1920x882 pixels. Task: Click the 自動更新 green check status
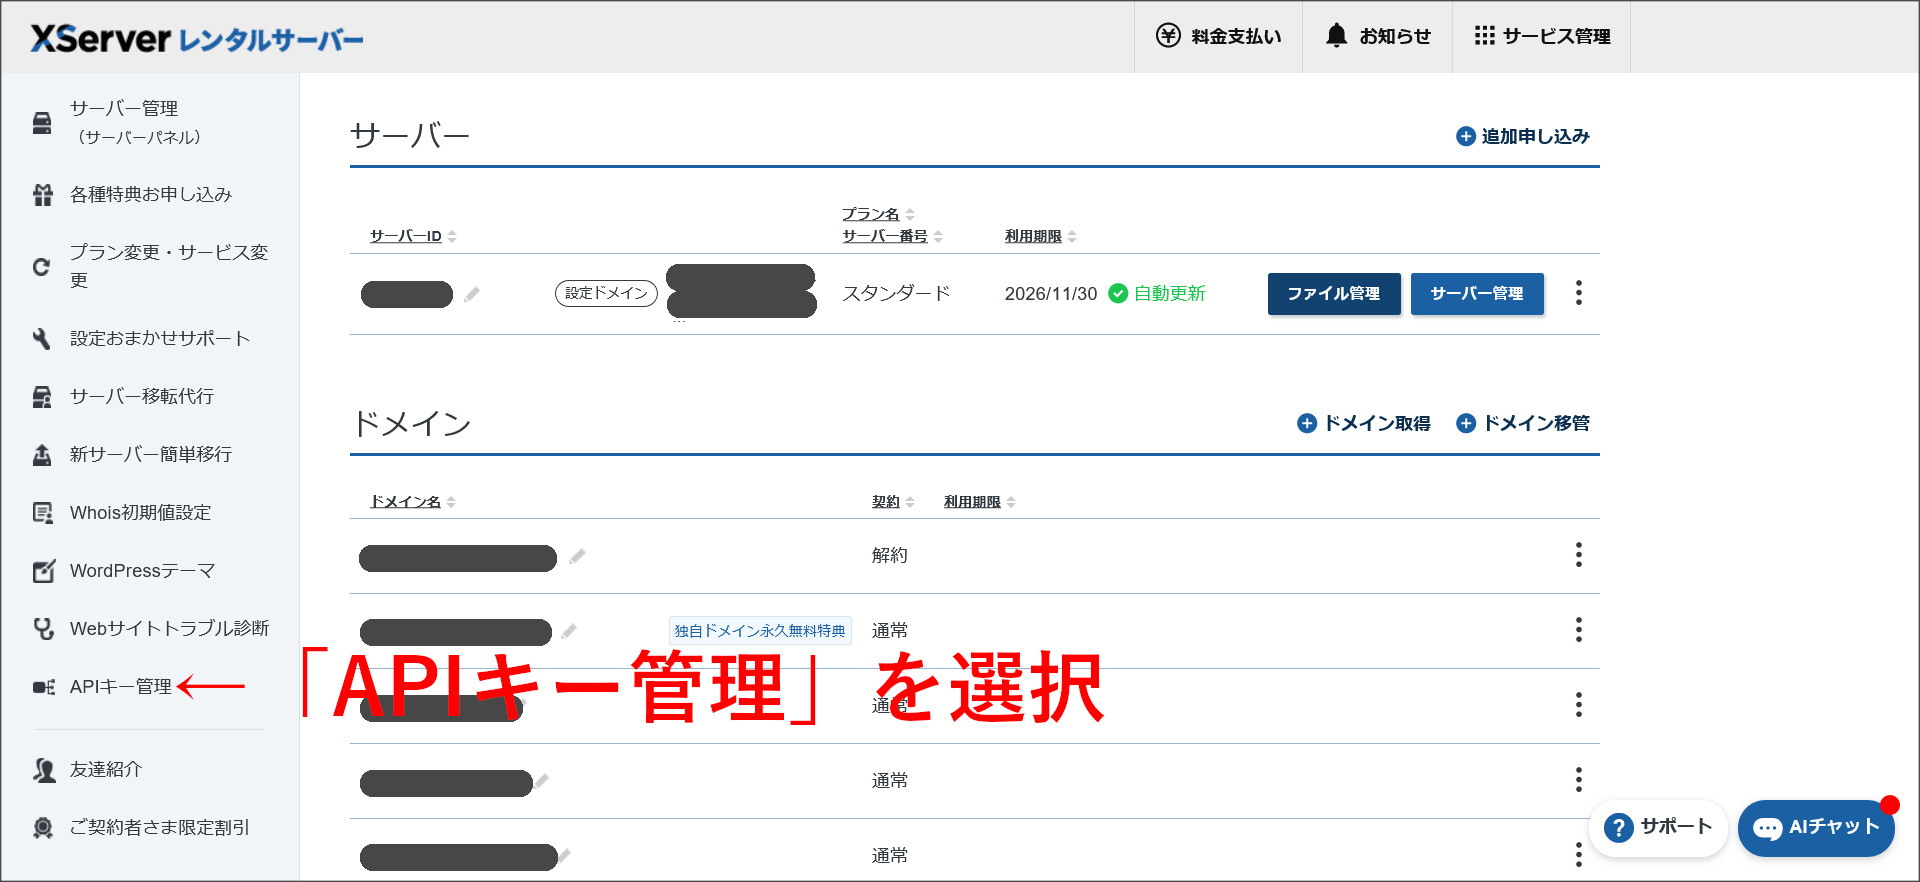pos(1157,293)
